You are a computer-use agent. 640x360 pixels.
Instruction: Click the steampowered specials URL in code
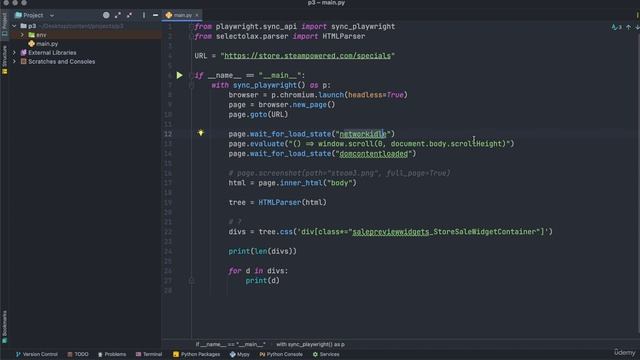pos(307,56)
